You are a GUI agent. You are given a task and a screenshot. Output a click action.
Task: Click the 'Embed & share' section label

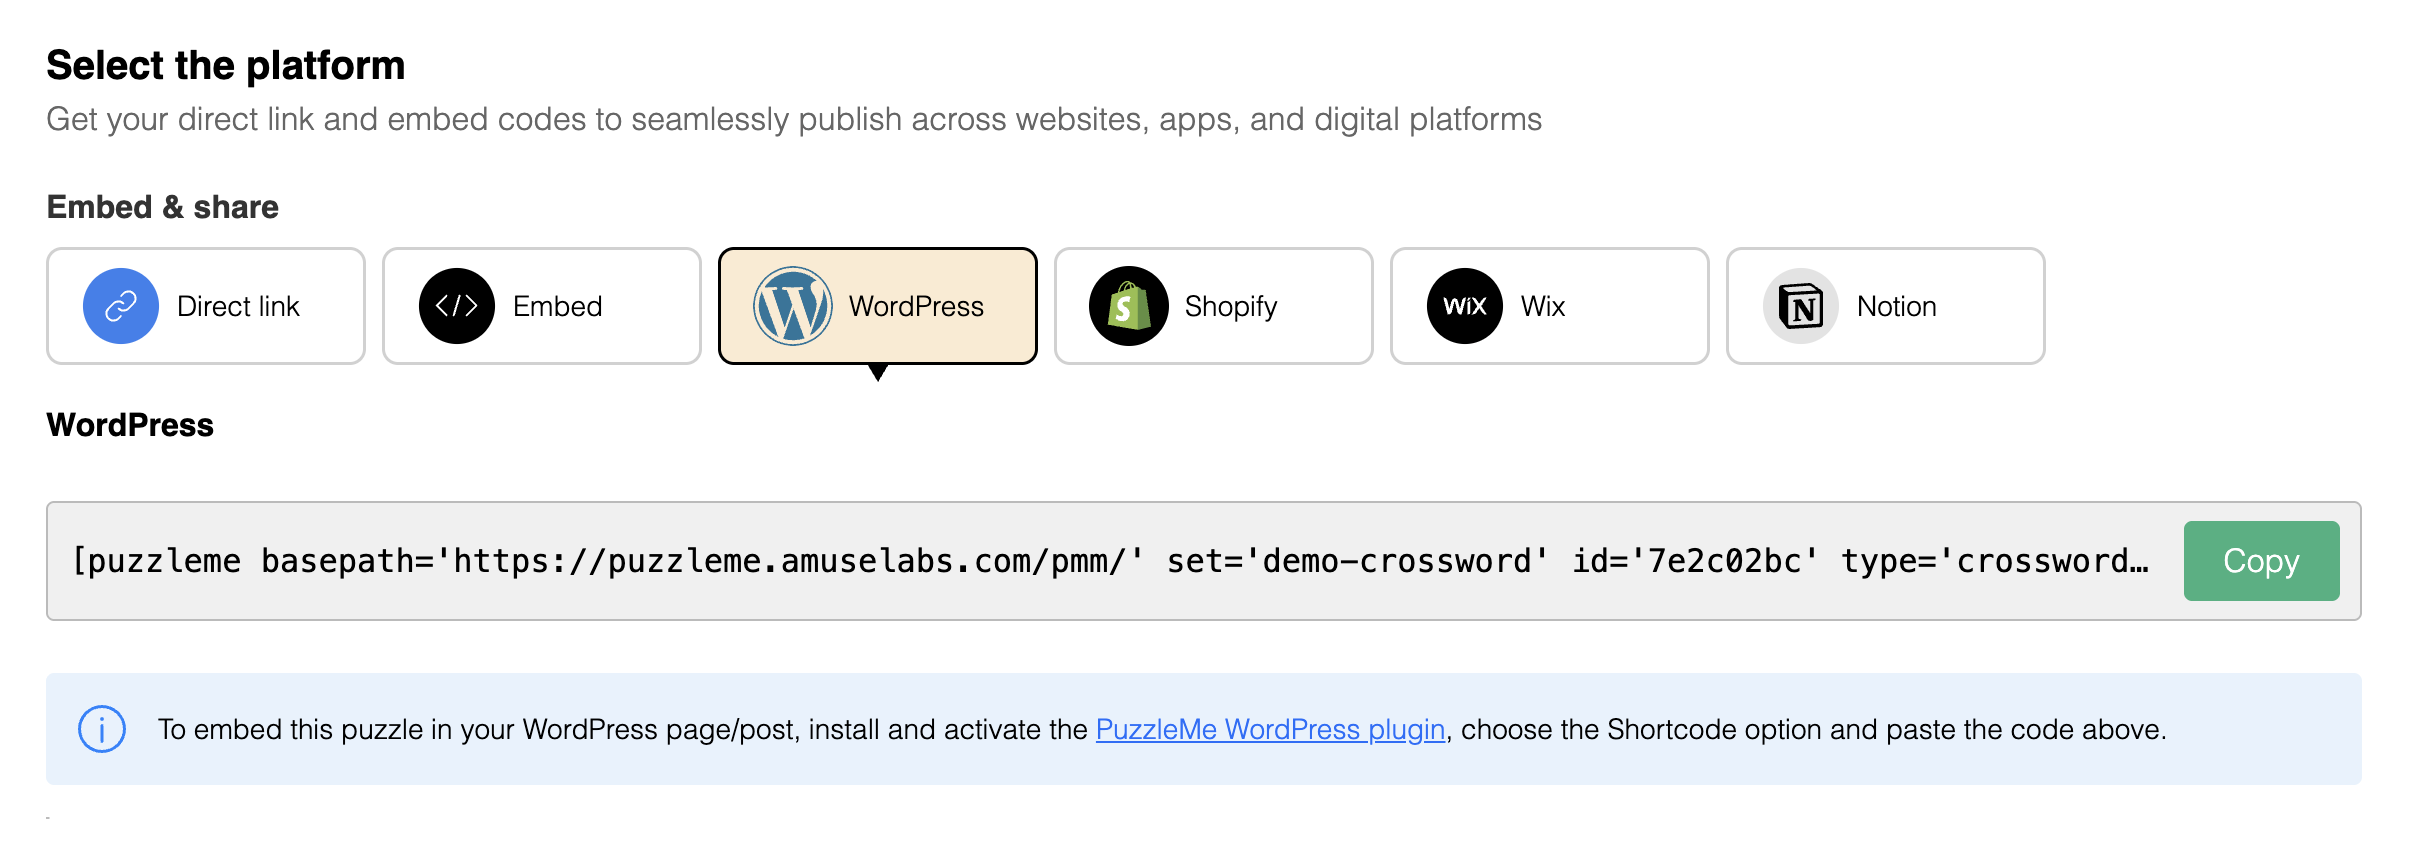163,207
